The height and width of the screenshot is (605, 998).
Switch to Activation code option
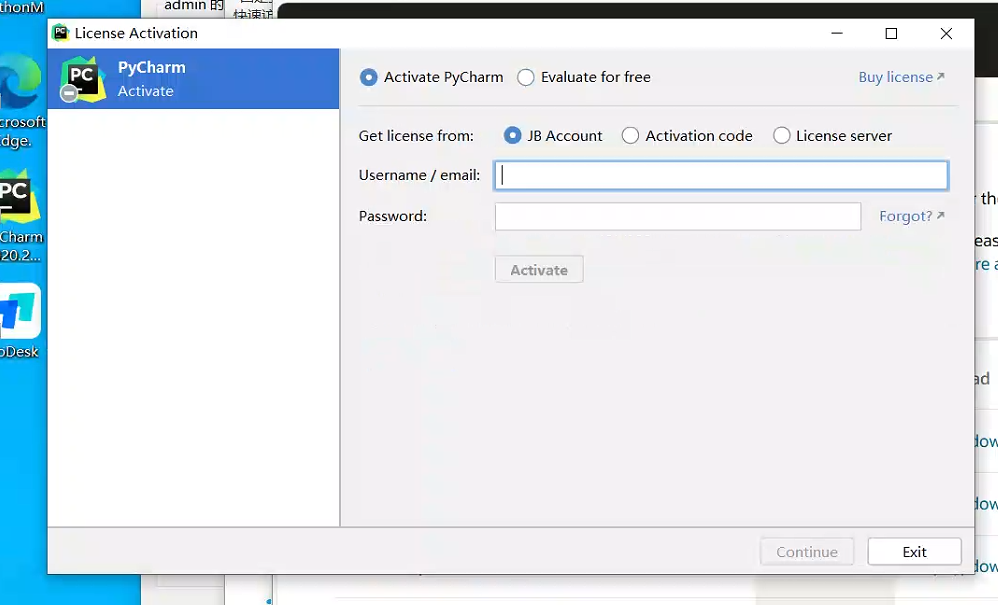pos(630,136)
